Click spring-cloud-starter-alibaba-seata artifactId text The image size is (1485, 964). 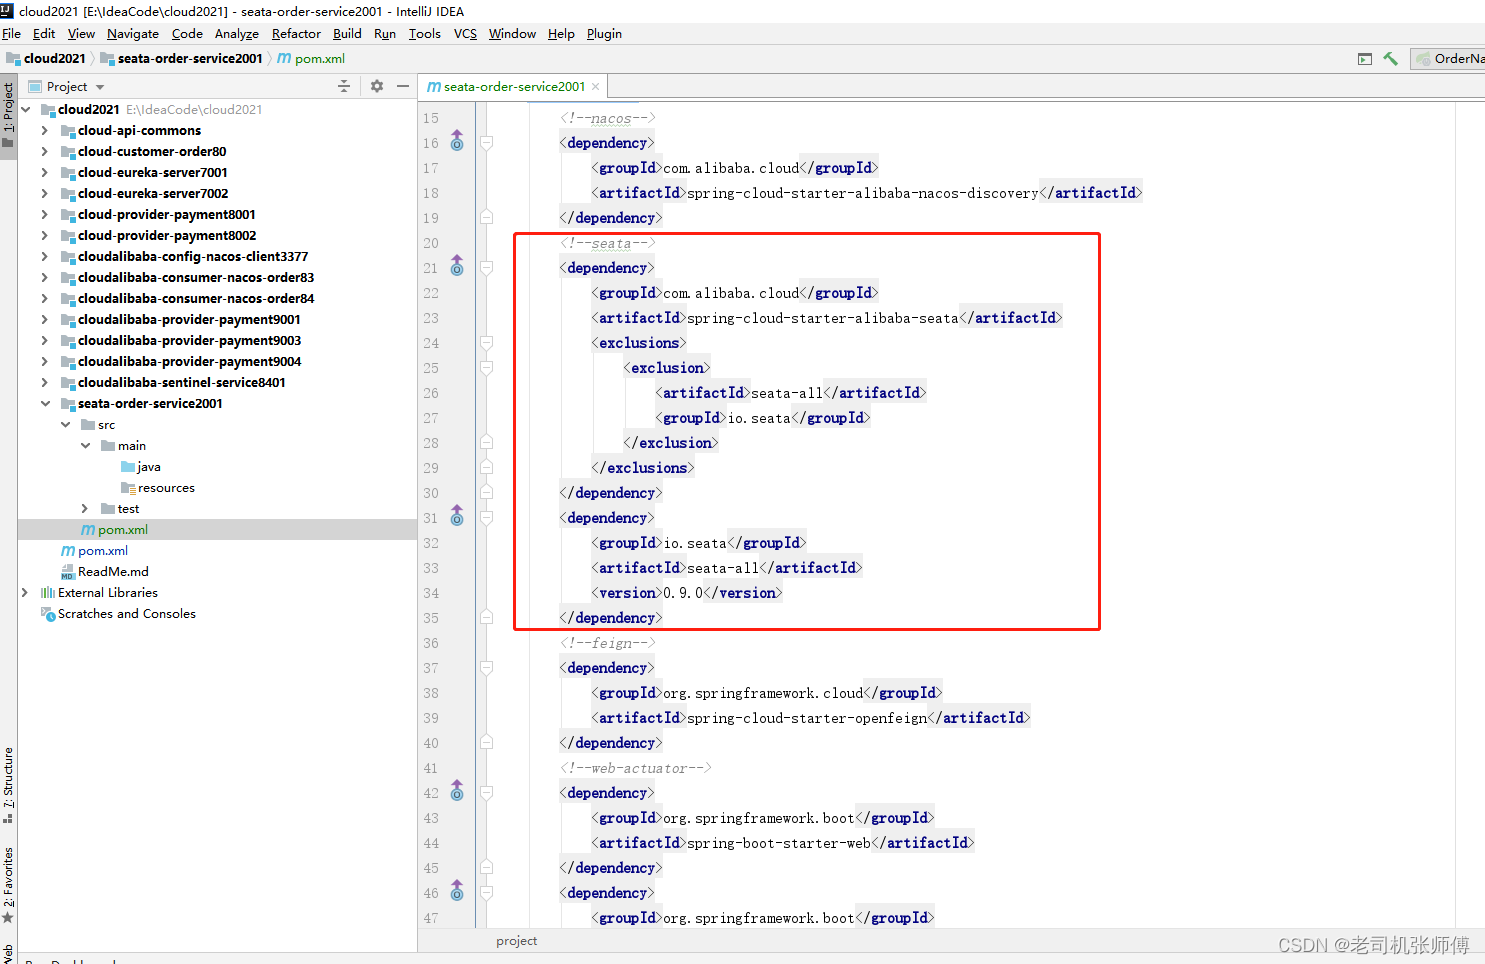click(x=823, y=318)
